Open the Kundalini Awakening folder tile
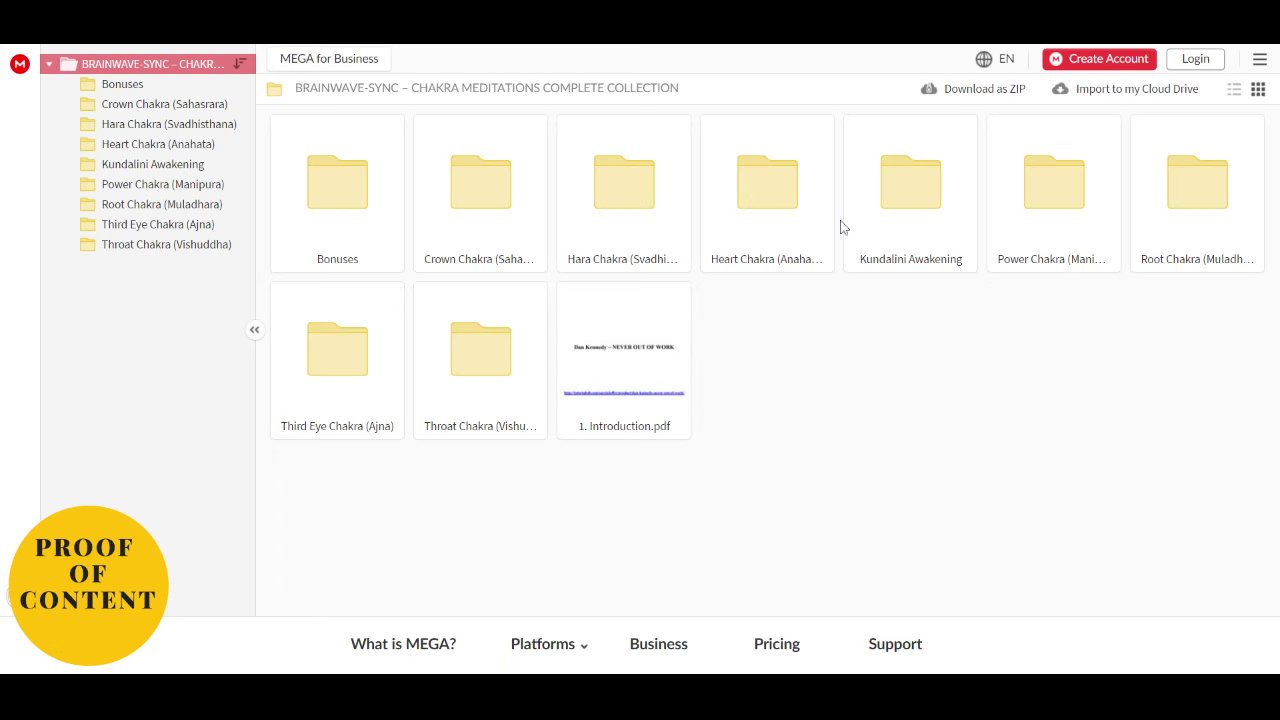Viewport: 1280px width, 720px height. point(910,193)
